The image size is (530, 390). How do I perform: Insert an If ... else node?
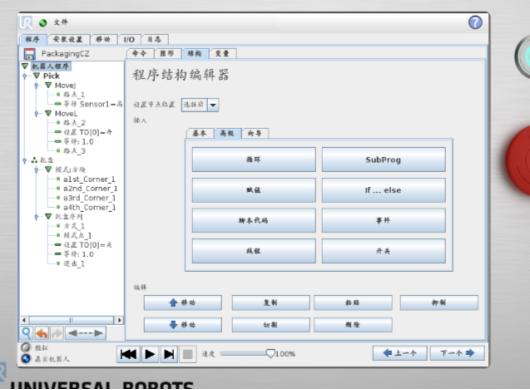coord(383,190)
